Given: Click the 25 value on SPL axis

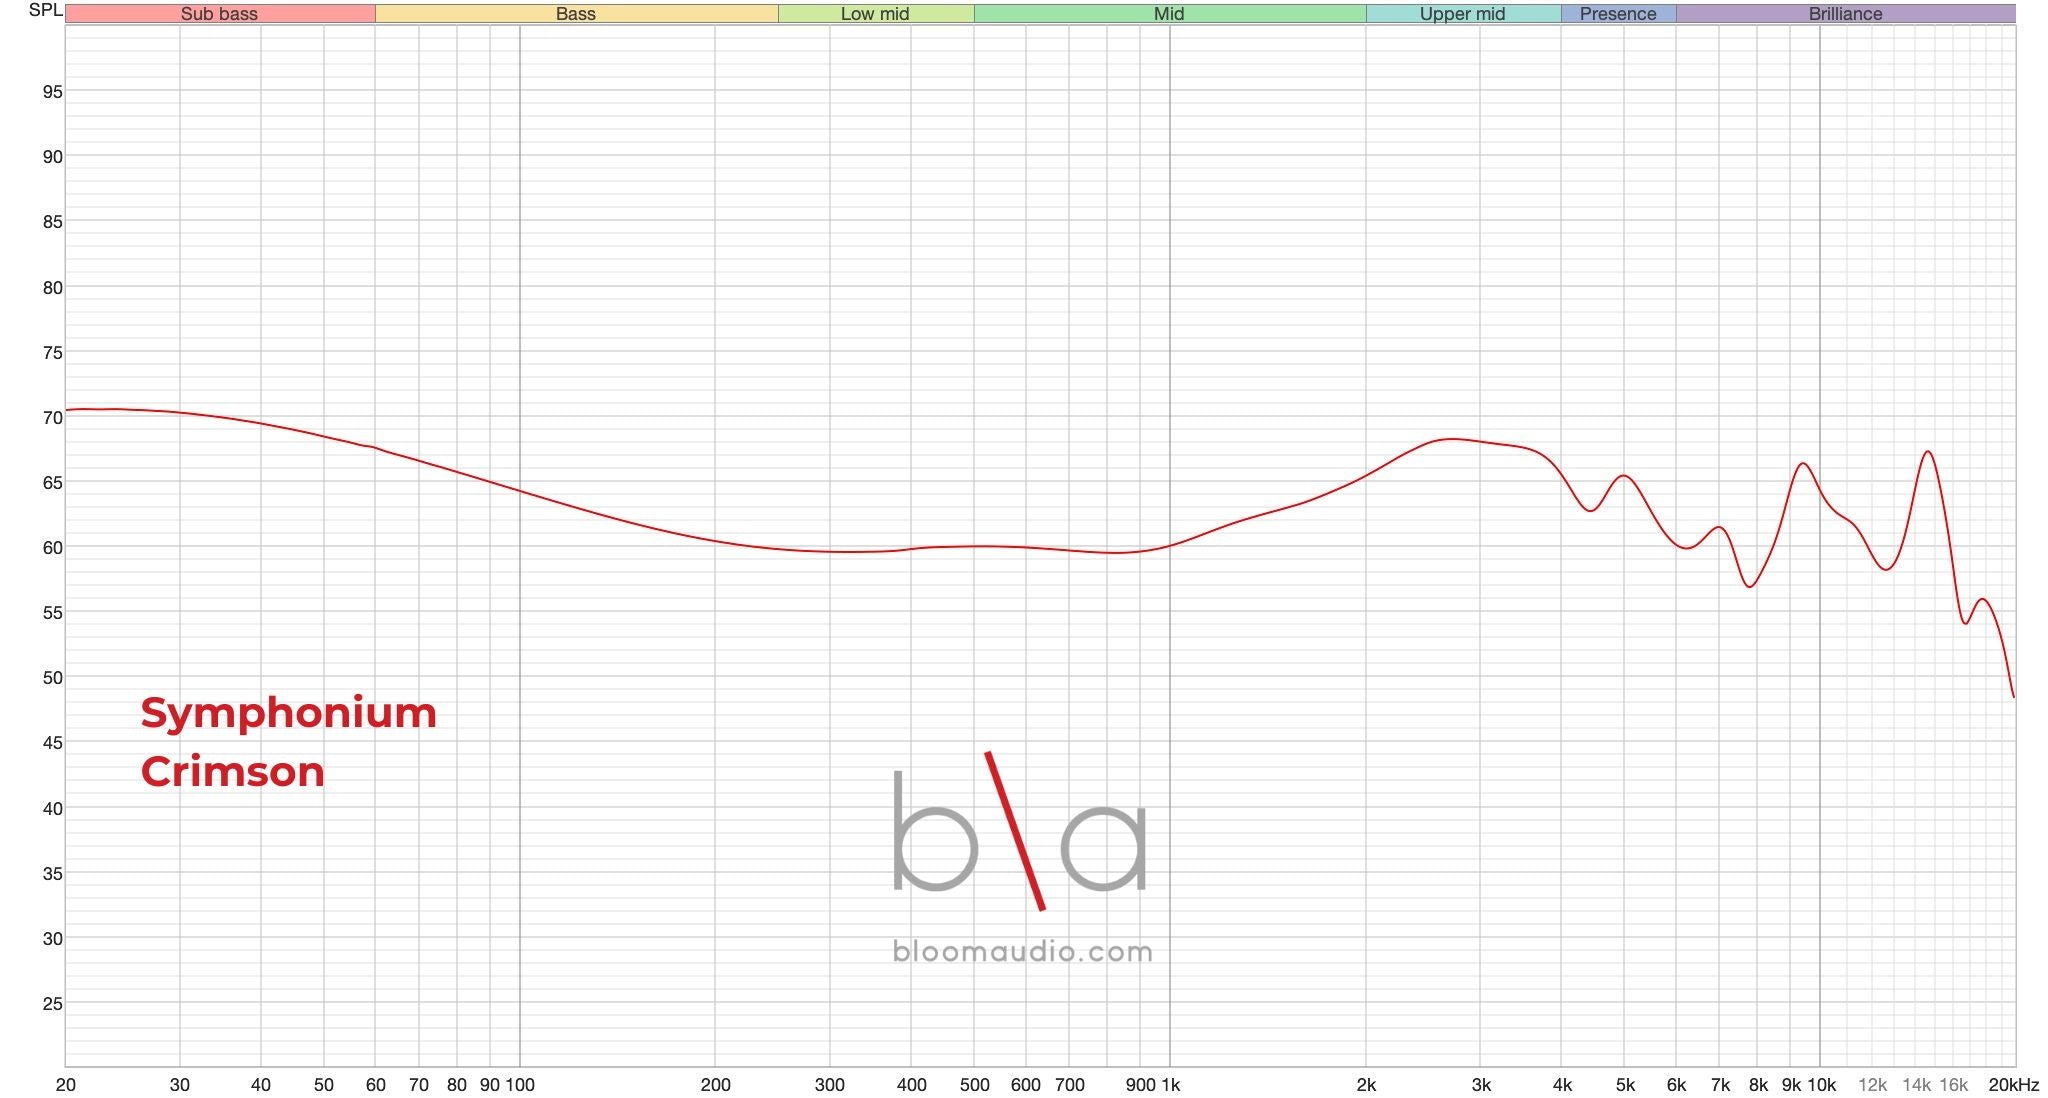Looking at the screenshot, I should (52, 1004).
